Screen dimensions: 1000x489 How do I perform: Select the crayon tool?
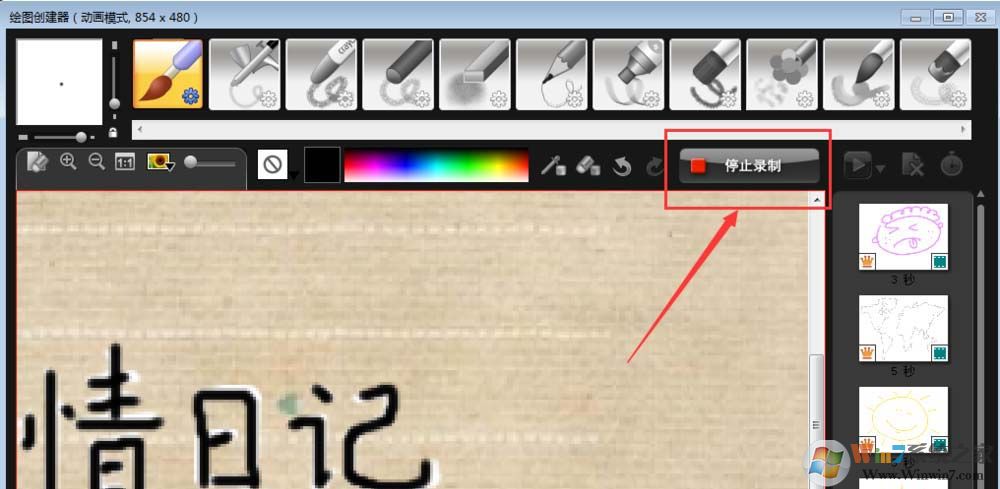321,74
